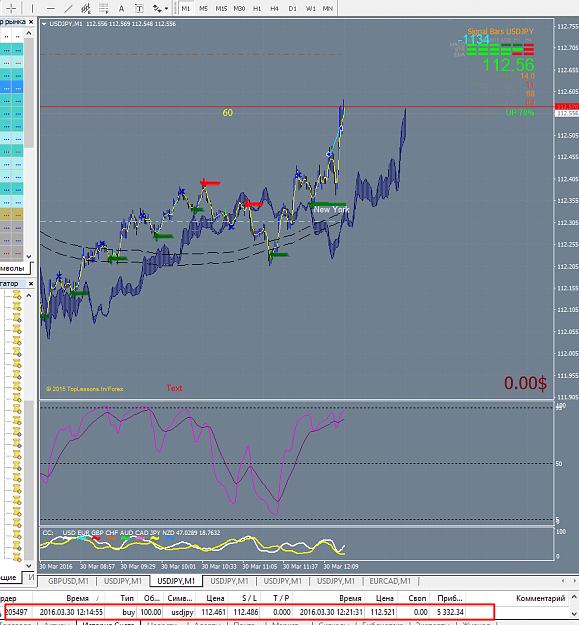Click the Navigator scroll-up arrow
The height and width of the screenshot is (625, 579).
click(x=29, y=295)
